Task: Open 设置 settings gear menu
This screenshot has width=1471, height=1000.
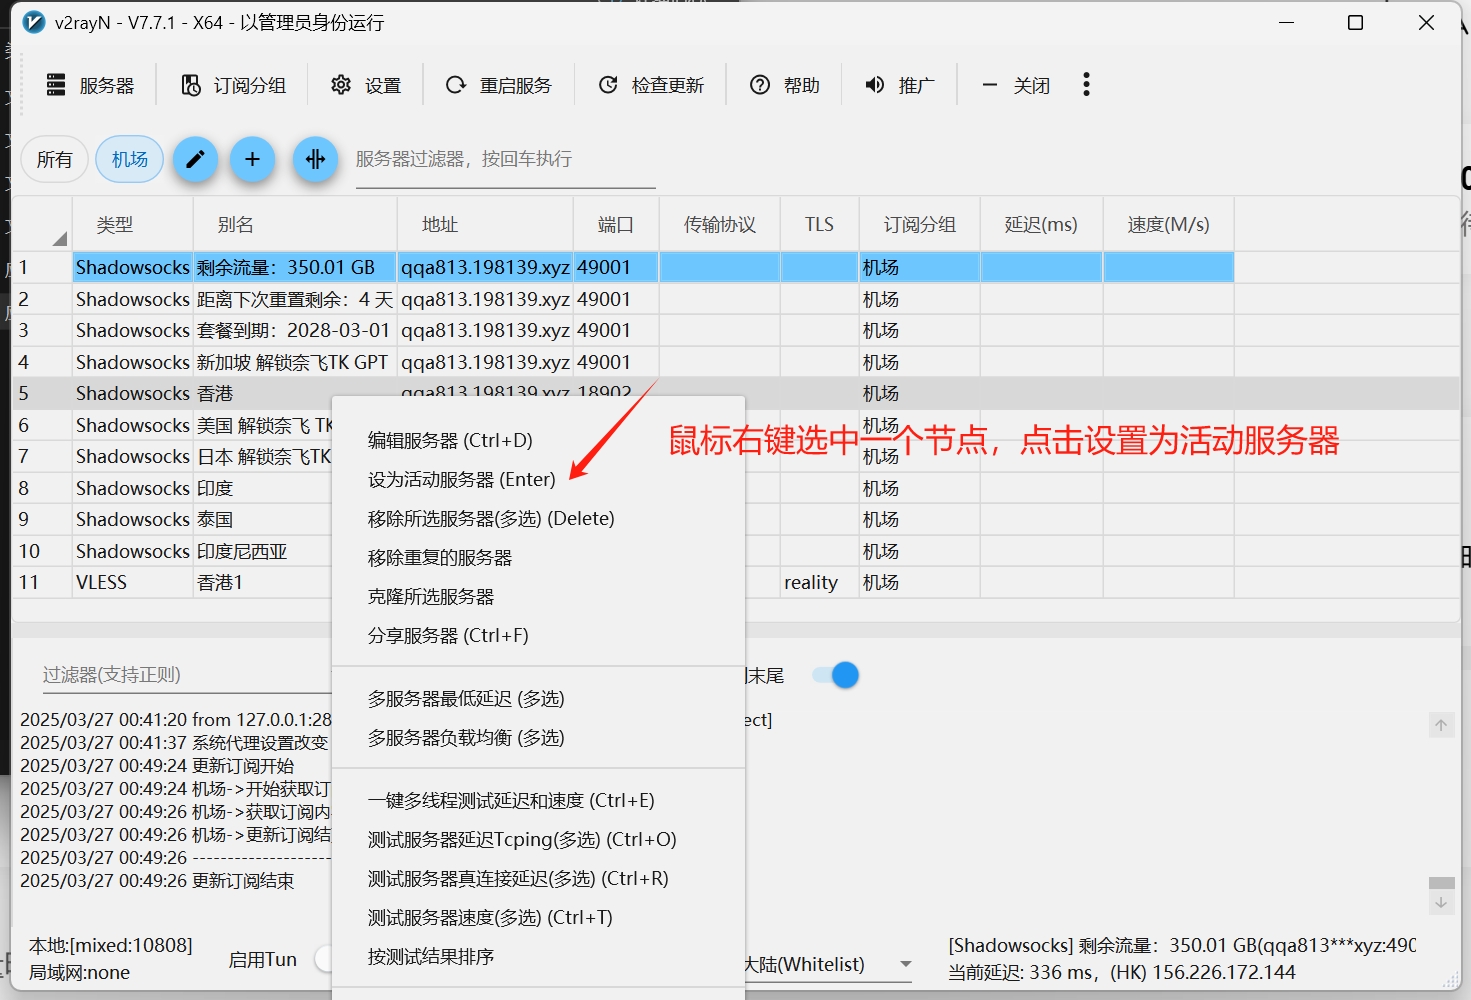Action: (x=365, y=86)
